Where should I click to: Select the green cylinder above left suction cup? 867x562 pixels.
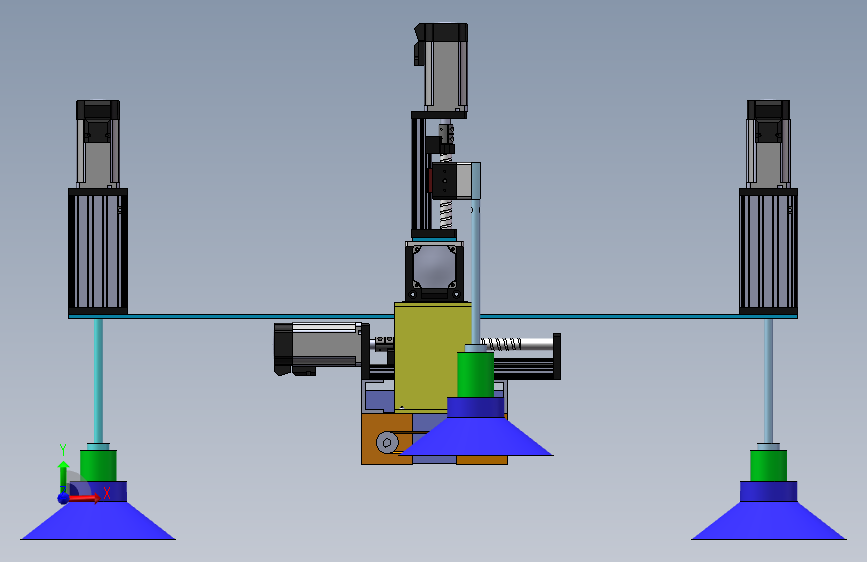click(x=98, y=465)
